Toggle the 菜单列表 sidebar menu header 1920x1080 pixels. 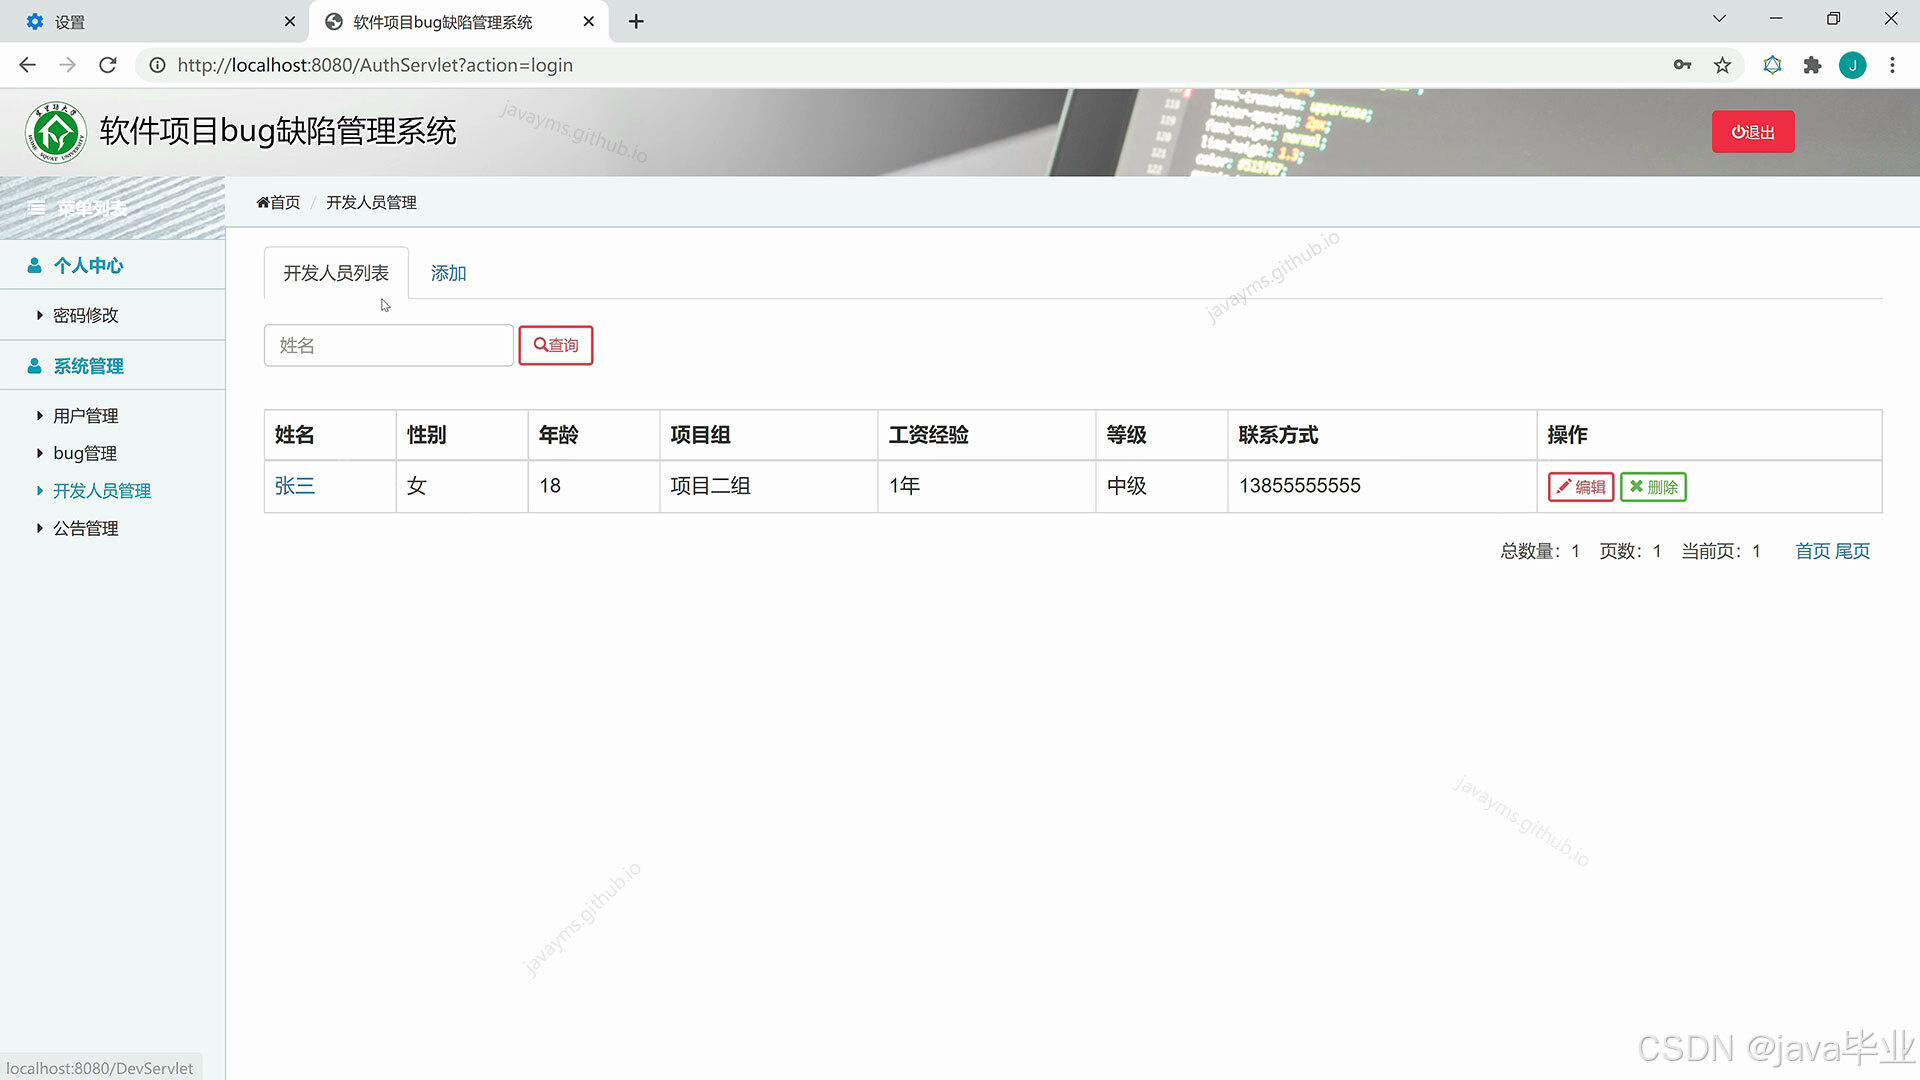112,208
